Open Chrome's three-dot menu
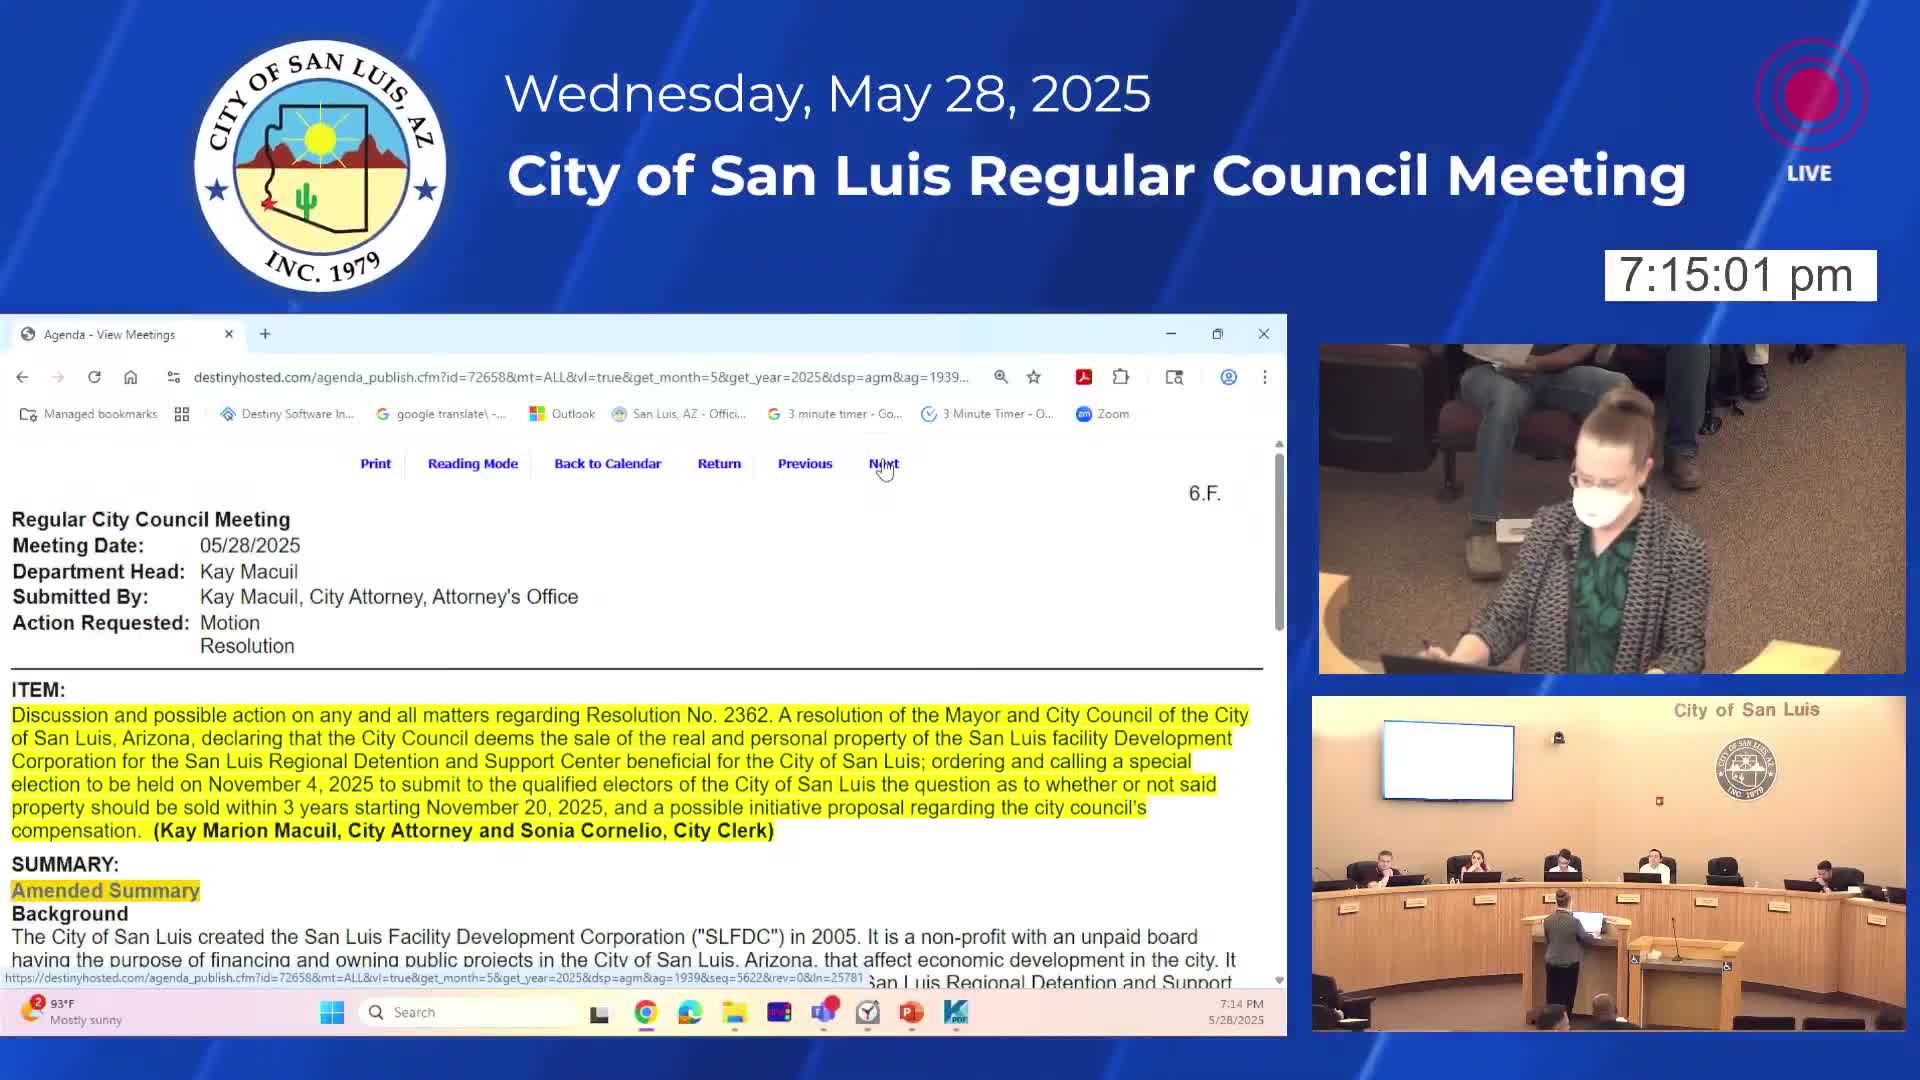This screenshot has width=1920, height=1080. [x=1265, y=377]
